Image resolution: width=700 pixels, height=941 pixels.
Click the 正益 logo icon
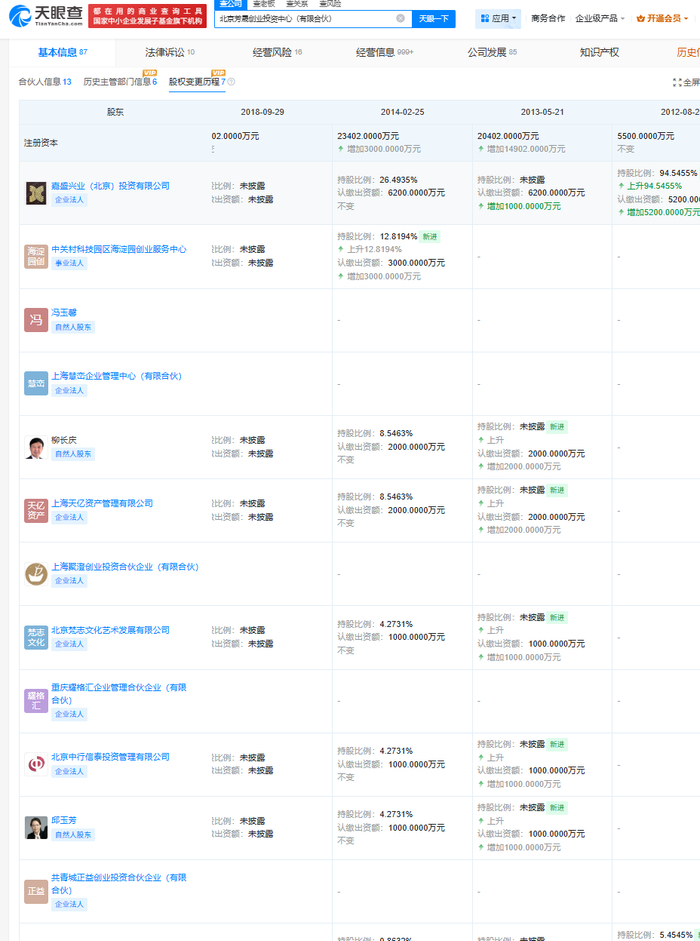tap(36, 891)
